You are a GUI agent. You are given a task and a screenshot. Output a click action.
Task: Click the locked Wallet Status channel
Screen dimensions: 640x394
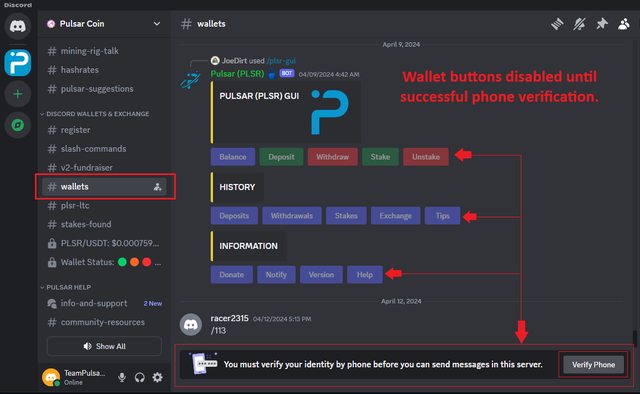(104, 262)
